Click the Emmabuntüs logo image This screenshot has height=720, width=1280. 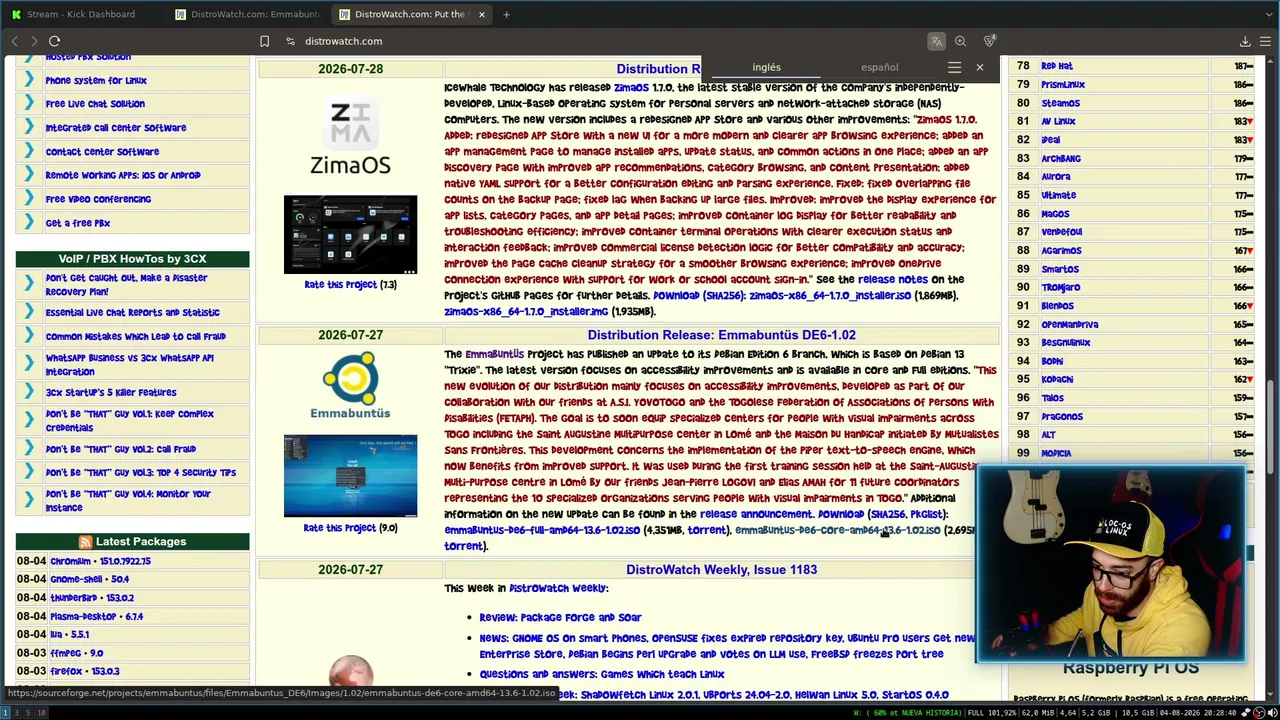pyautogui.click(x=350, y=384)
